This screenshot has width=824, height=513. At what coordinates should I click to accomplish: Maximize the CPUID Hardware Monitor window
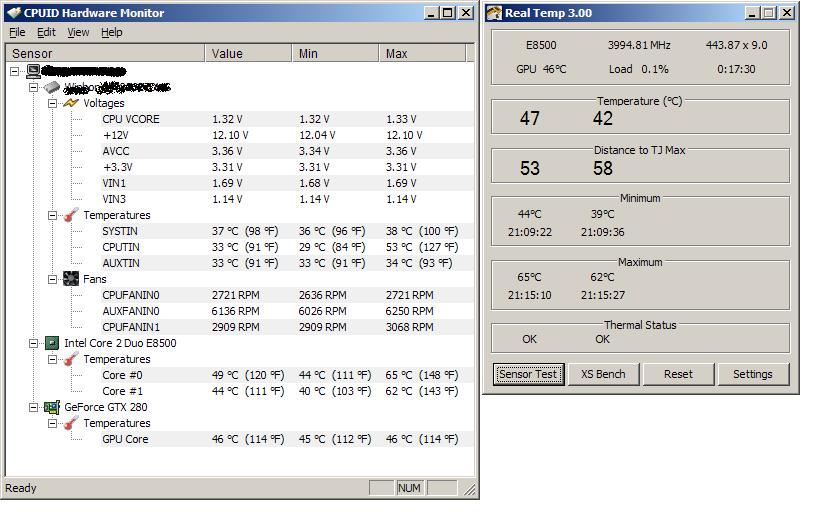[448, 13]
